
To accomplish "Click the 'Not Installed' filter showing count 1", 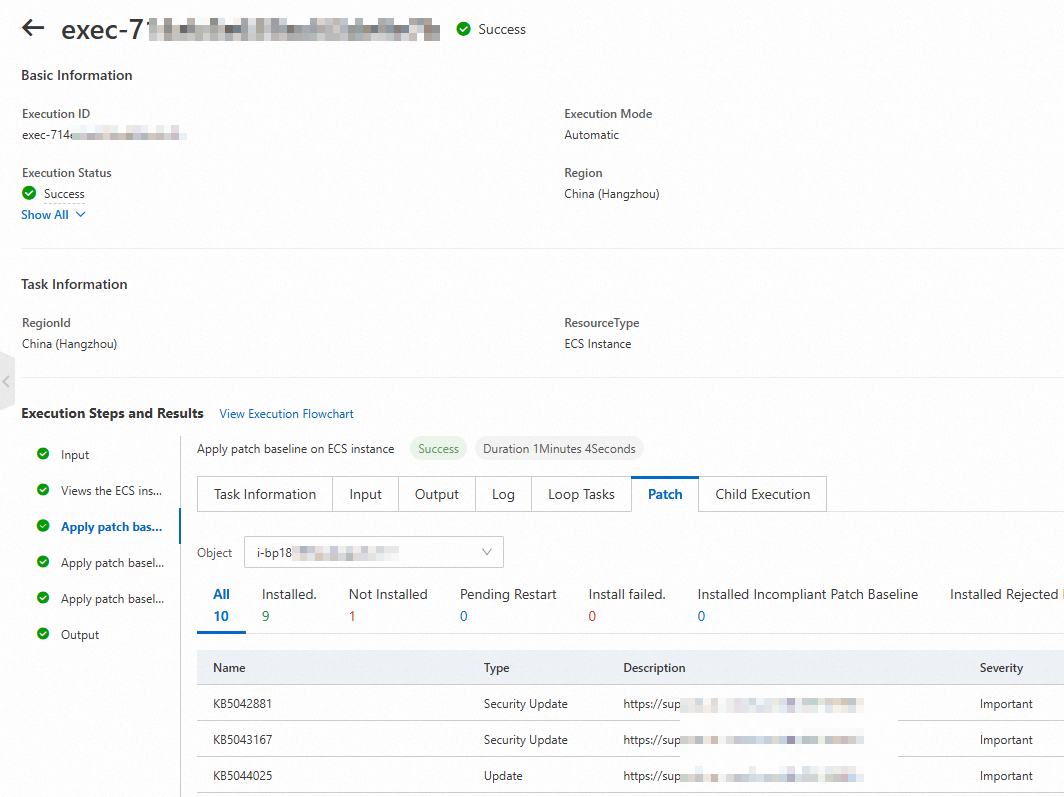I will 388,604.
